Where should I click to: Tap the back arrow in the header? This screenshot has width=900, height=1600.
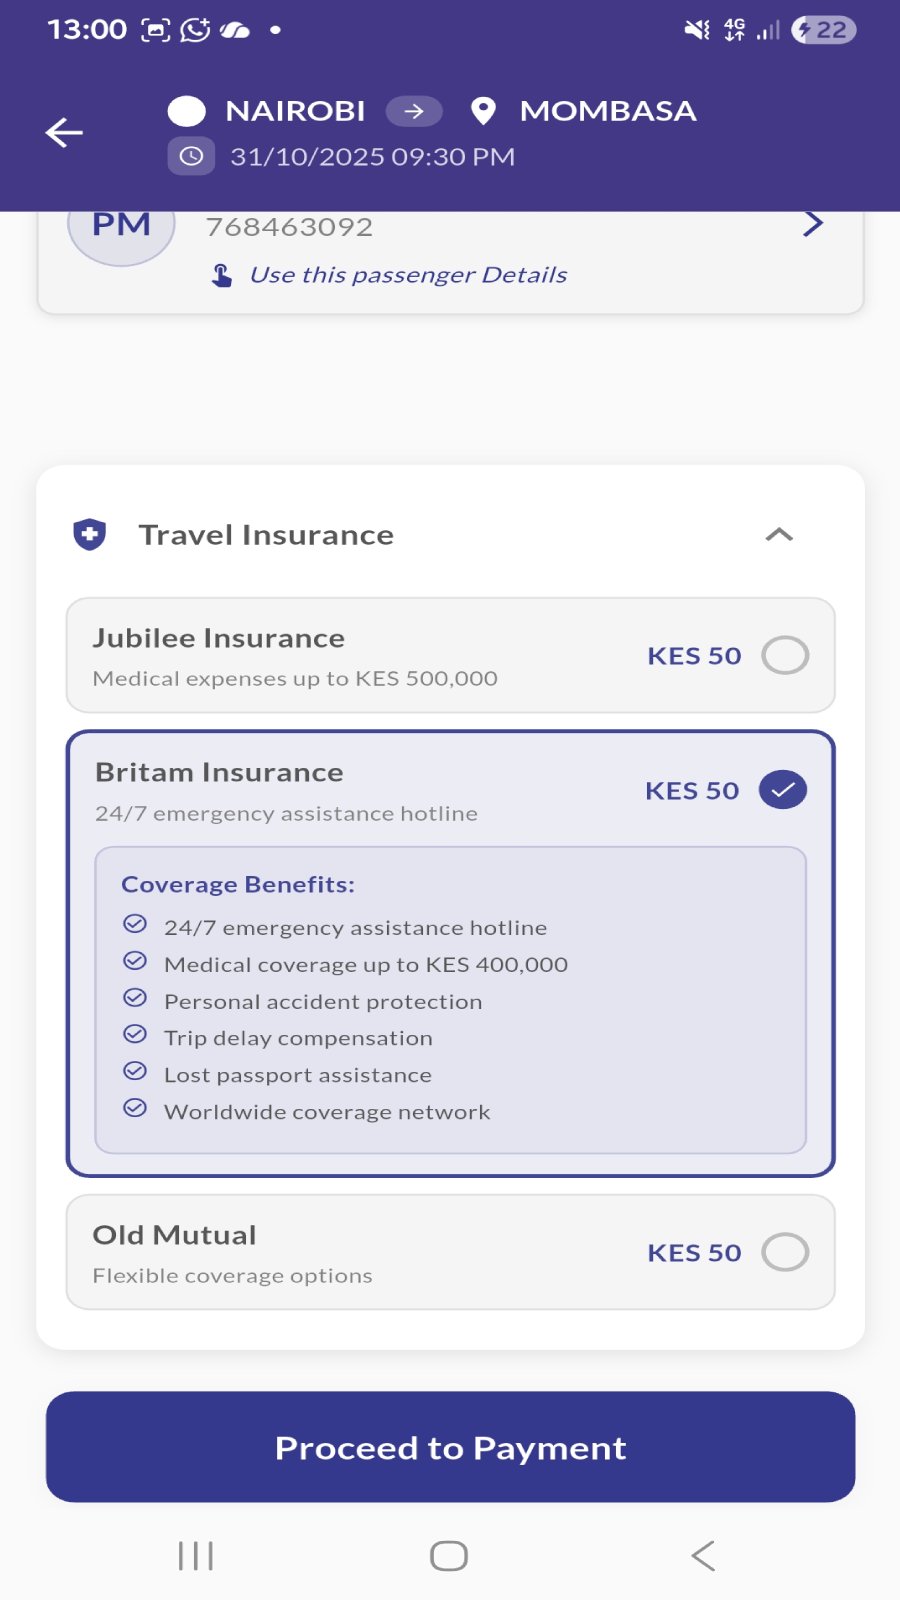point(64,132)
